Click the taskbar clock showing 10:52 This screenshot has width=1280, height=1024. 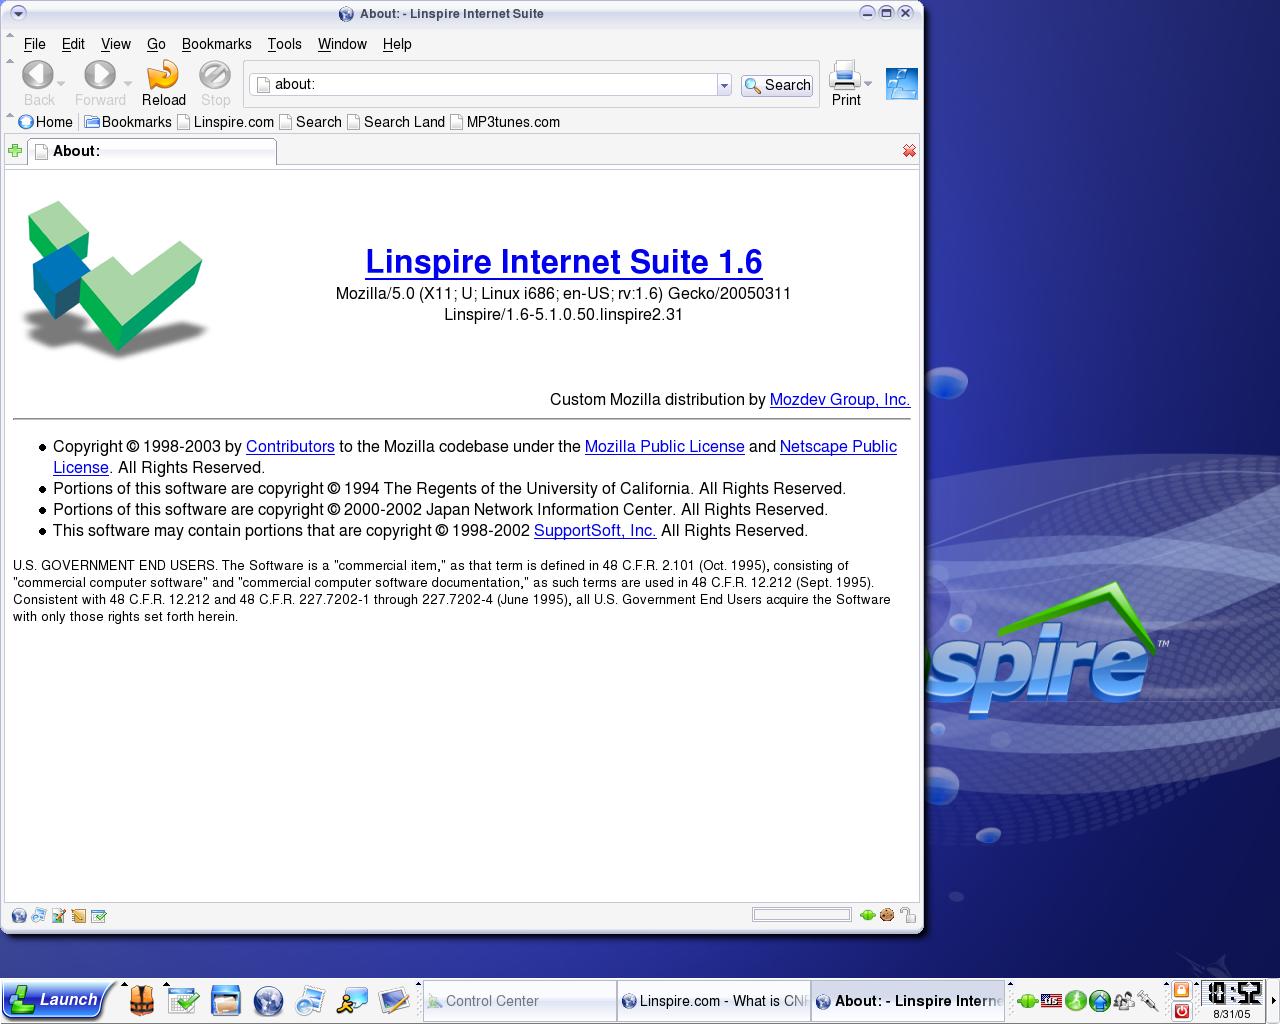click(x=1232, y=993)
